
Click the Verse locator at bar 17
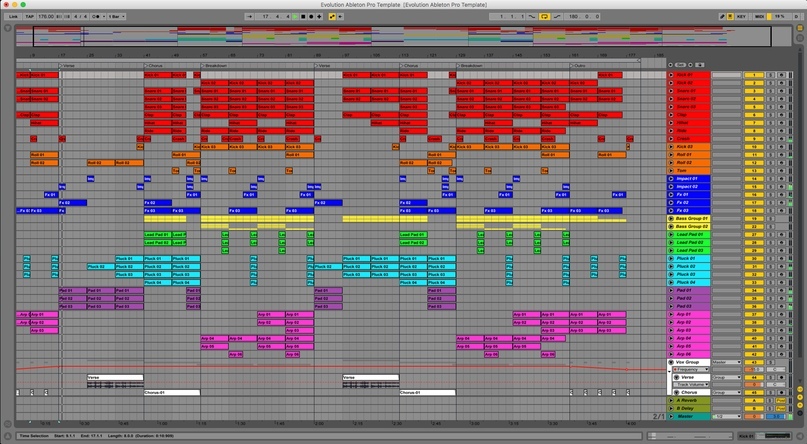(68, 66)
